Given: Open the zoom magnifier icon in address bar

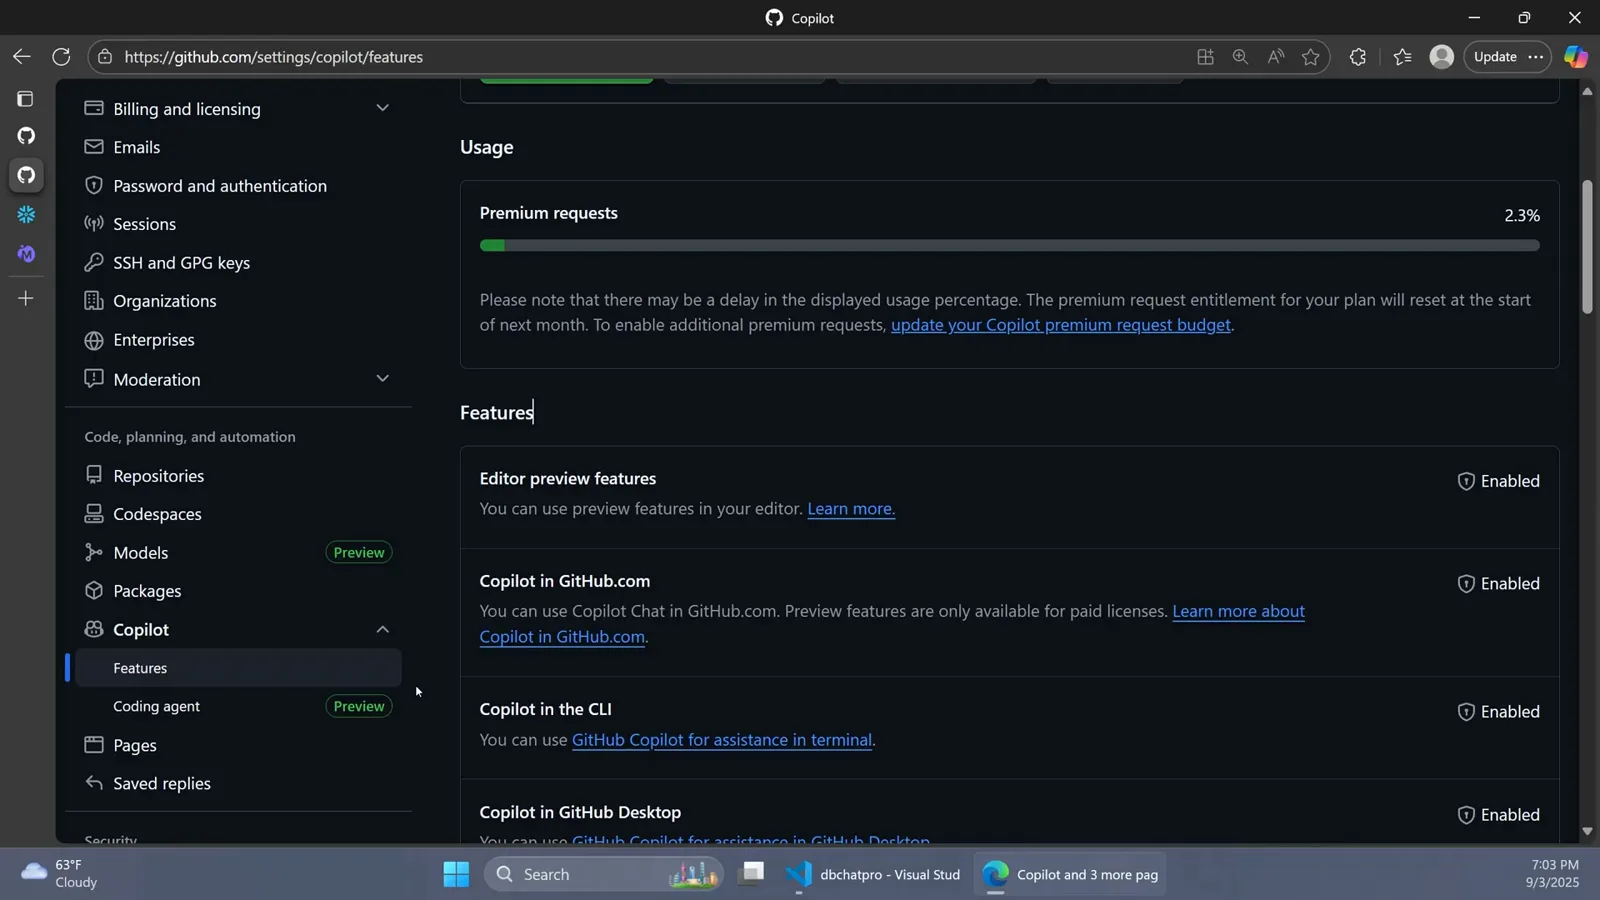Looking at the screenshot, I should (1240, 57).
